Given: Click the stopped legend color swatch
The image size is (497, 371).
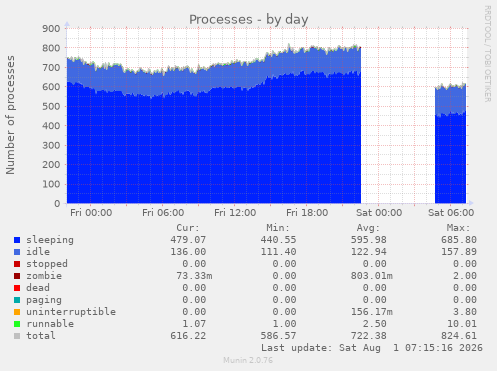Looking at the screenshot, I should [x=17, y=264].
